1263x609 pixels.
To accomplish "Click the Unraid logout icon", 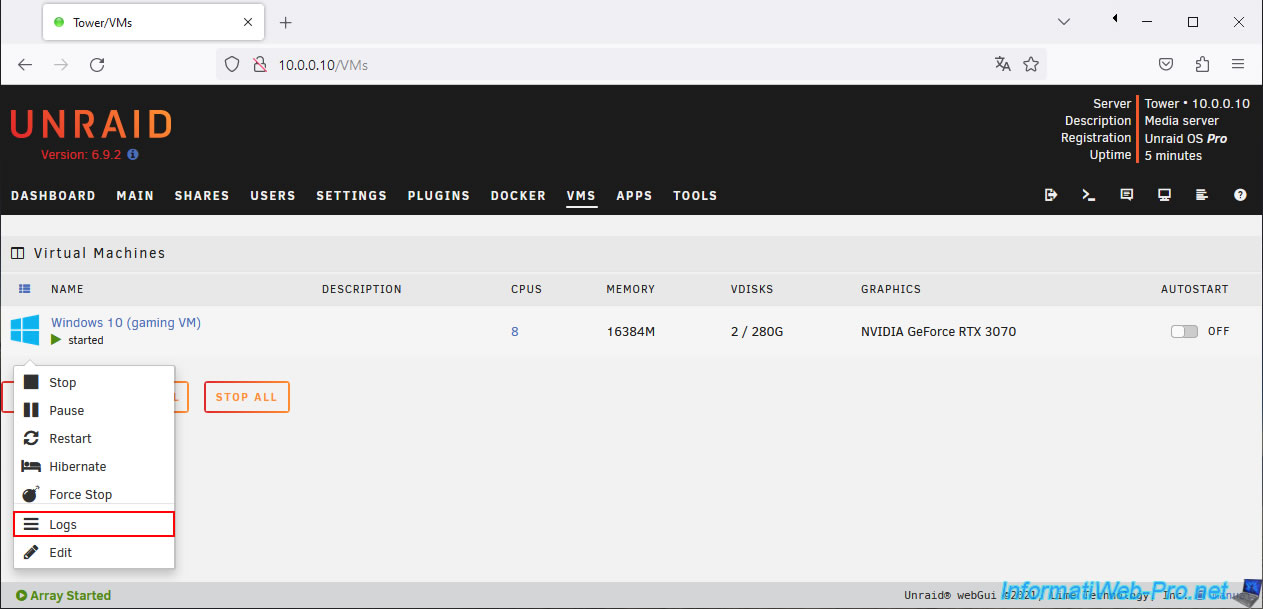I will tap(1051, 195).
